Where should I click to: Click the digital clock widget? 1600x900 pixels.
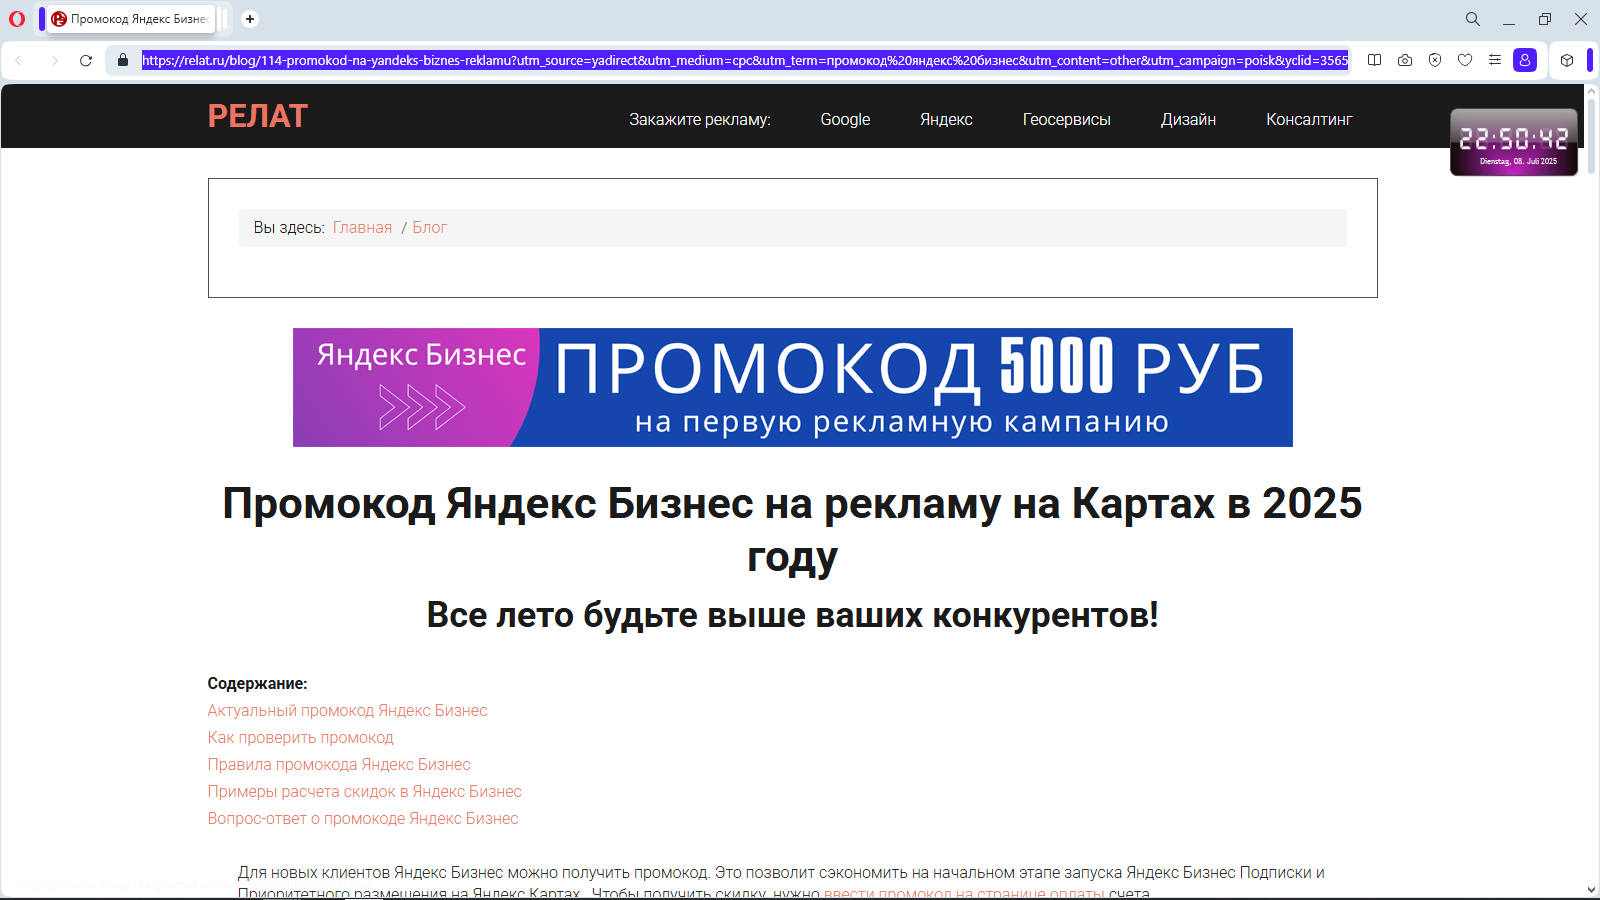point(1514,142)
